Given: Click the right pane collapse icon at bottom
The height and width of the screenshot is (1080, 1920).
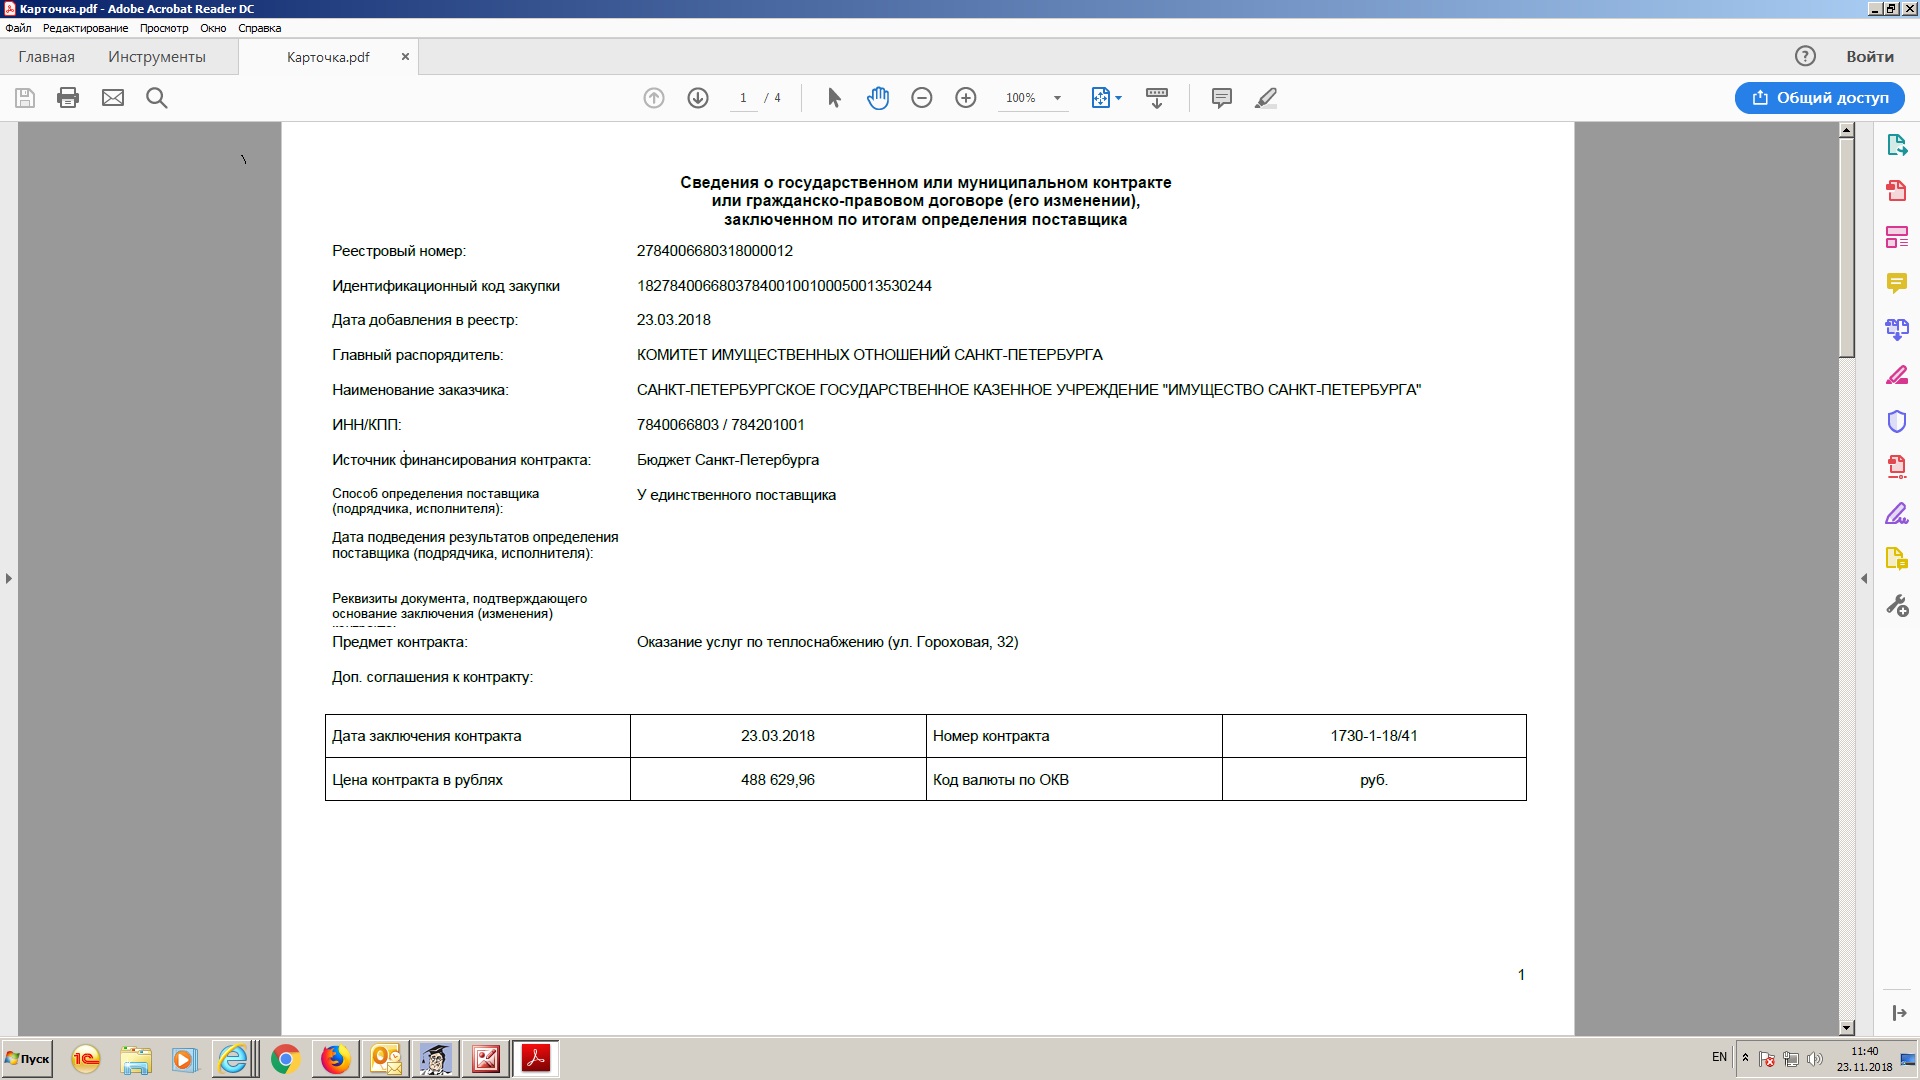Looking at the screenshot, I should tap(1899, 1013).
